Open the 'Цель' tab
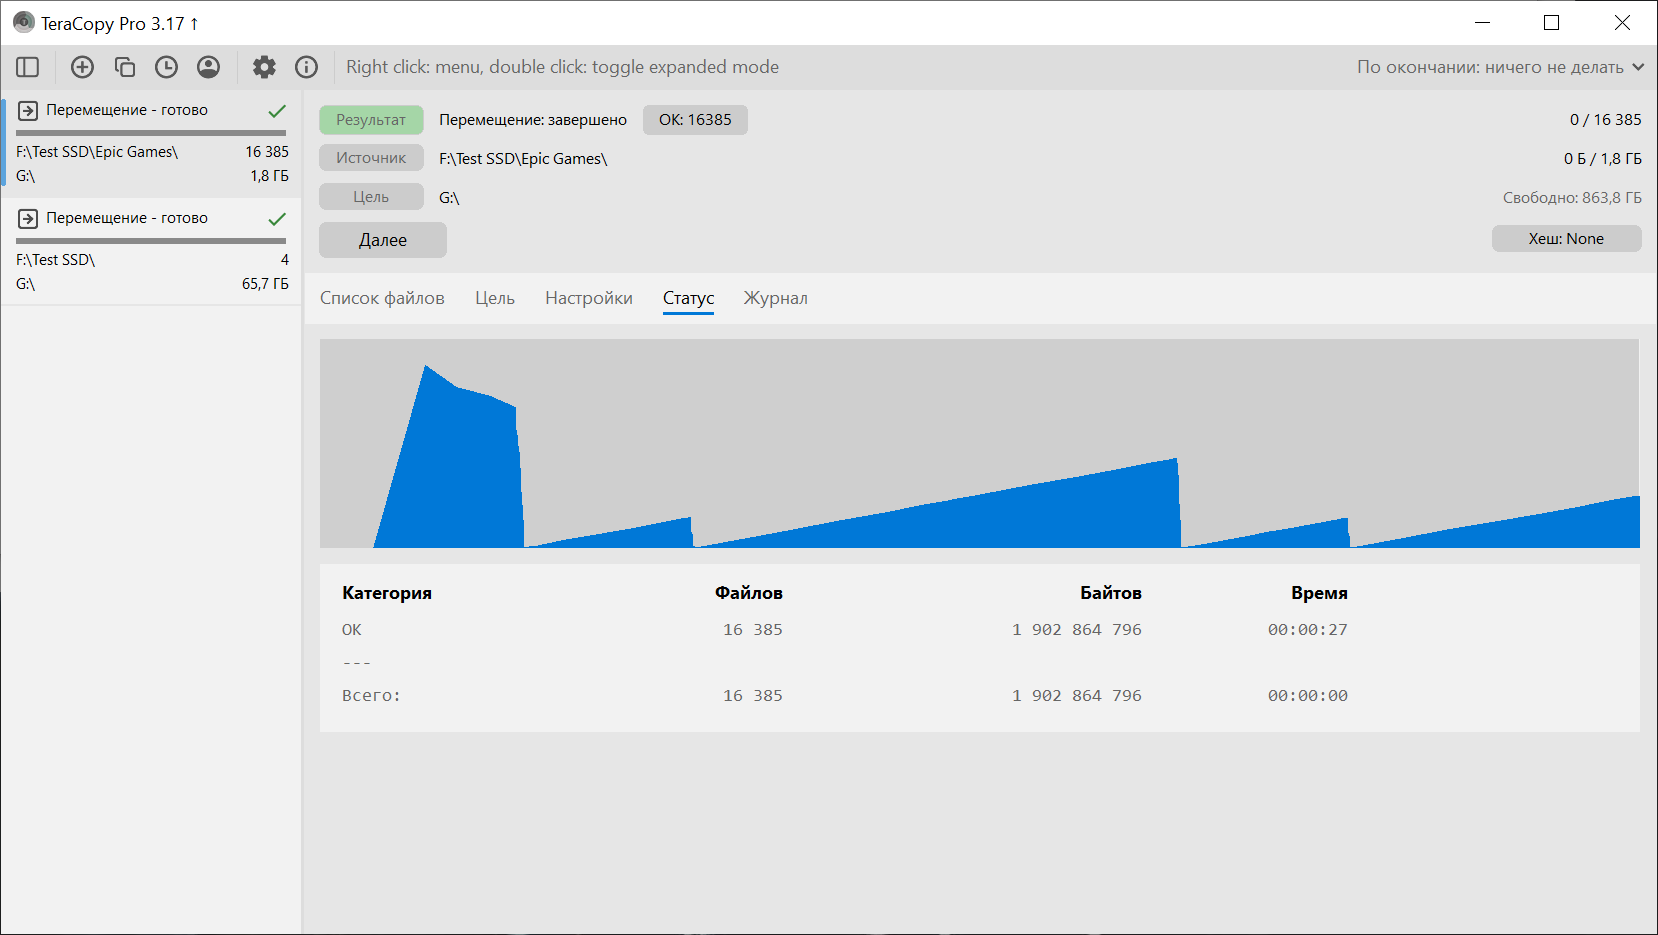Viewport: 1658px width, 935px height. coord(494,298)
